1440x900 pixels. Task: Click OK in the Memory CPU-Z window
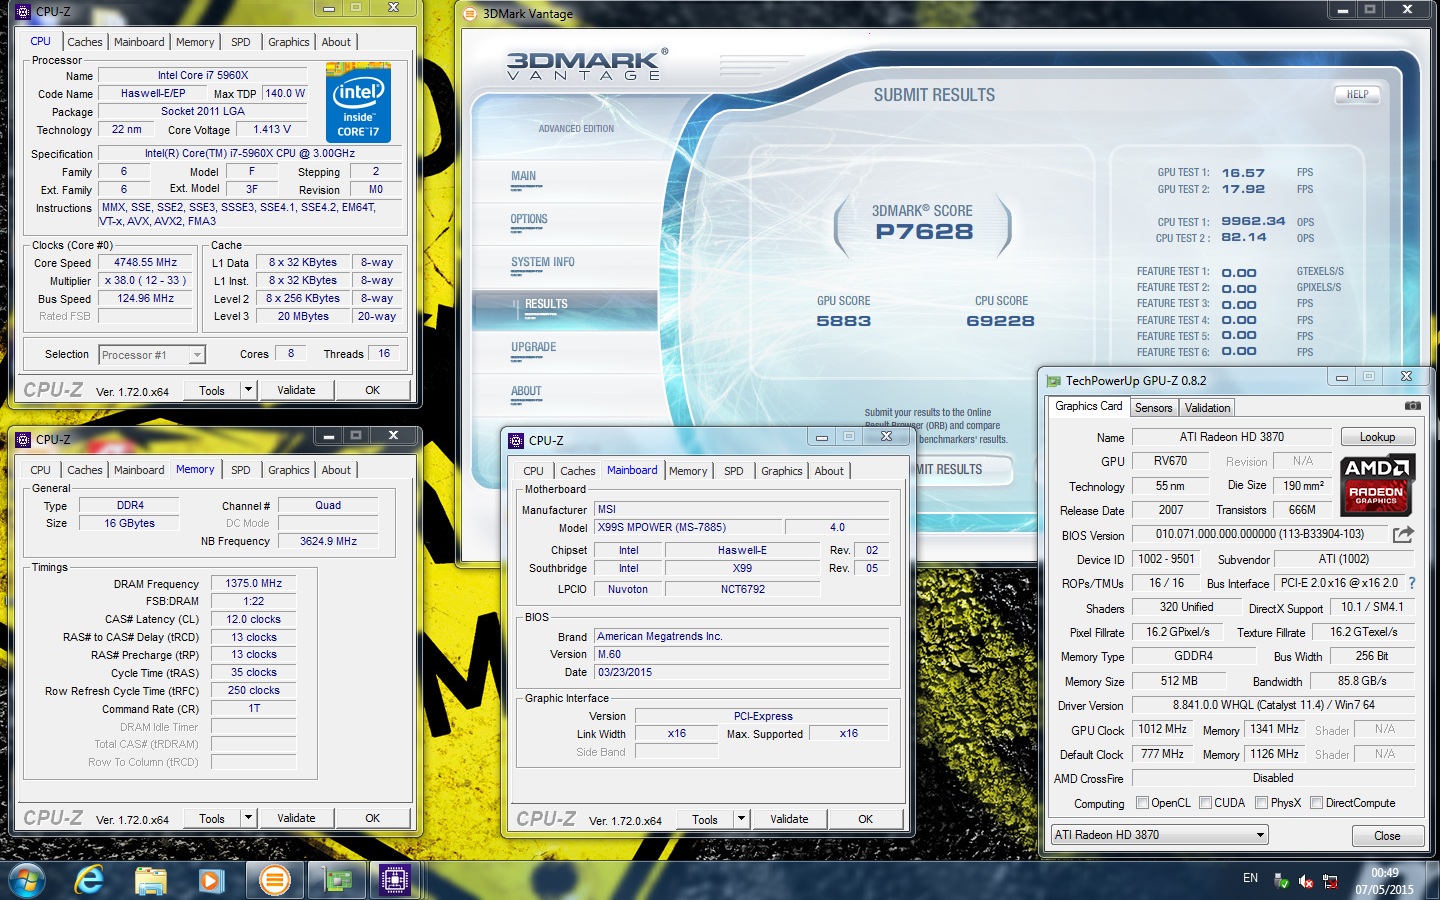click(373, 818)
